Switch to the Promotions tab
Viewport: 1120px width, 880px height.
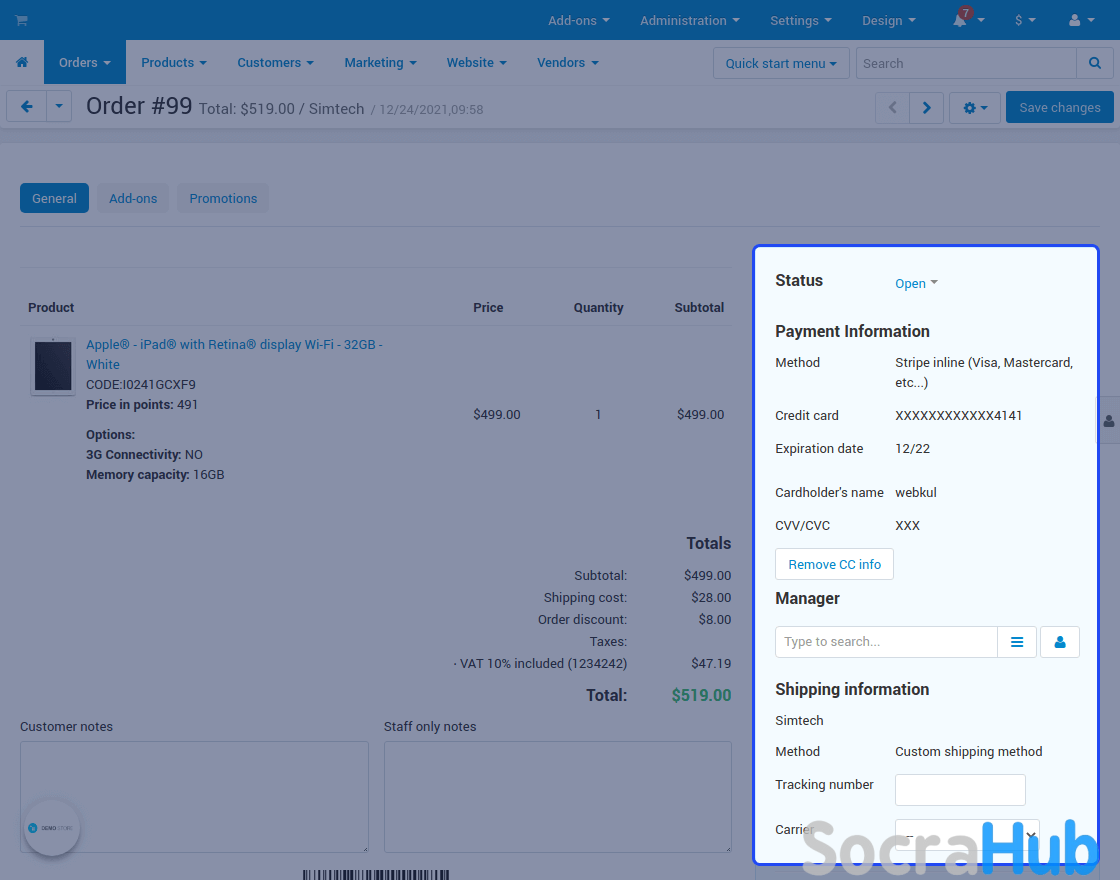tap(223, 198)
